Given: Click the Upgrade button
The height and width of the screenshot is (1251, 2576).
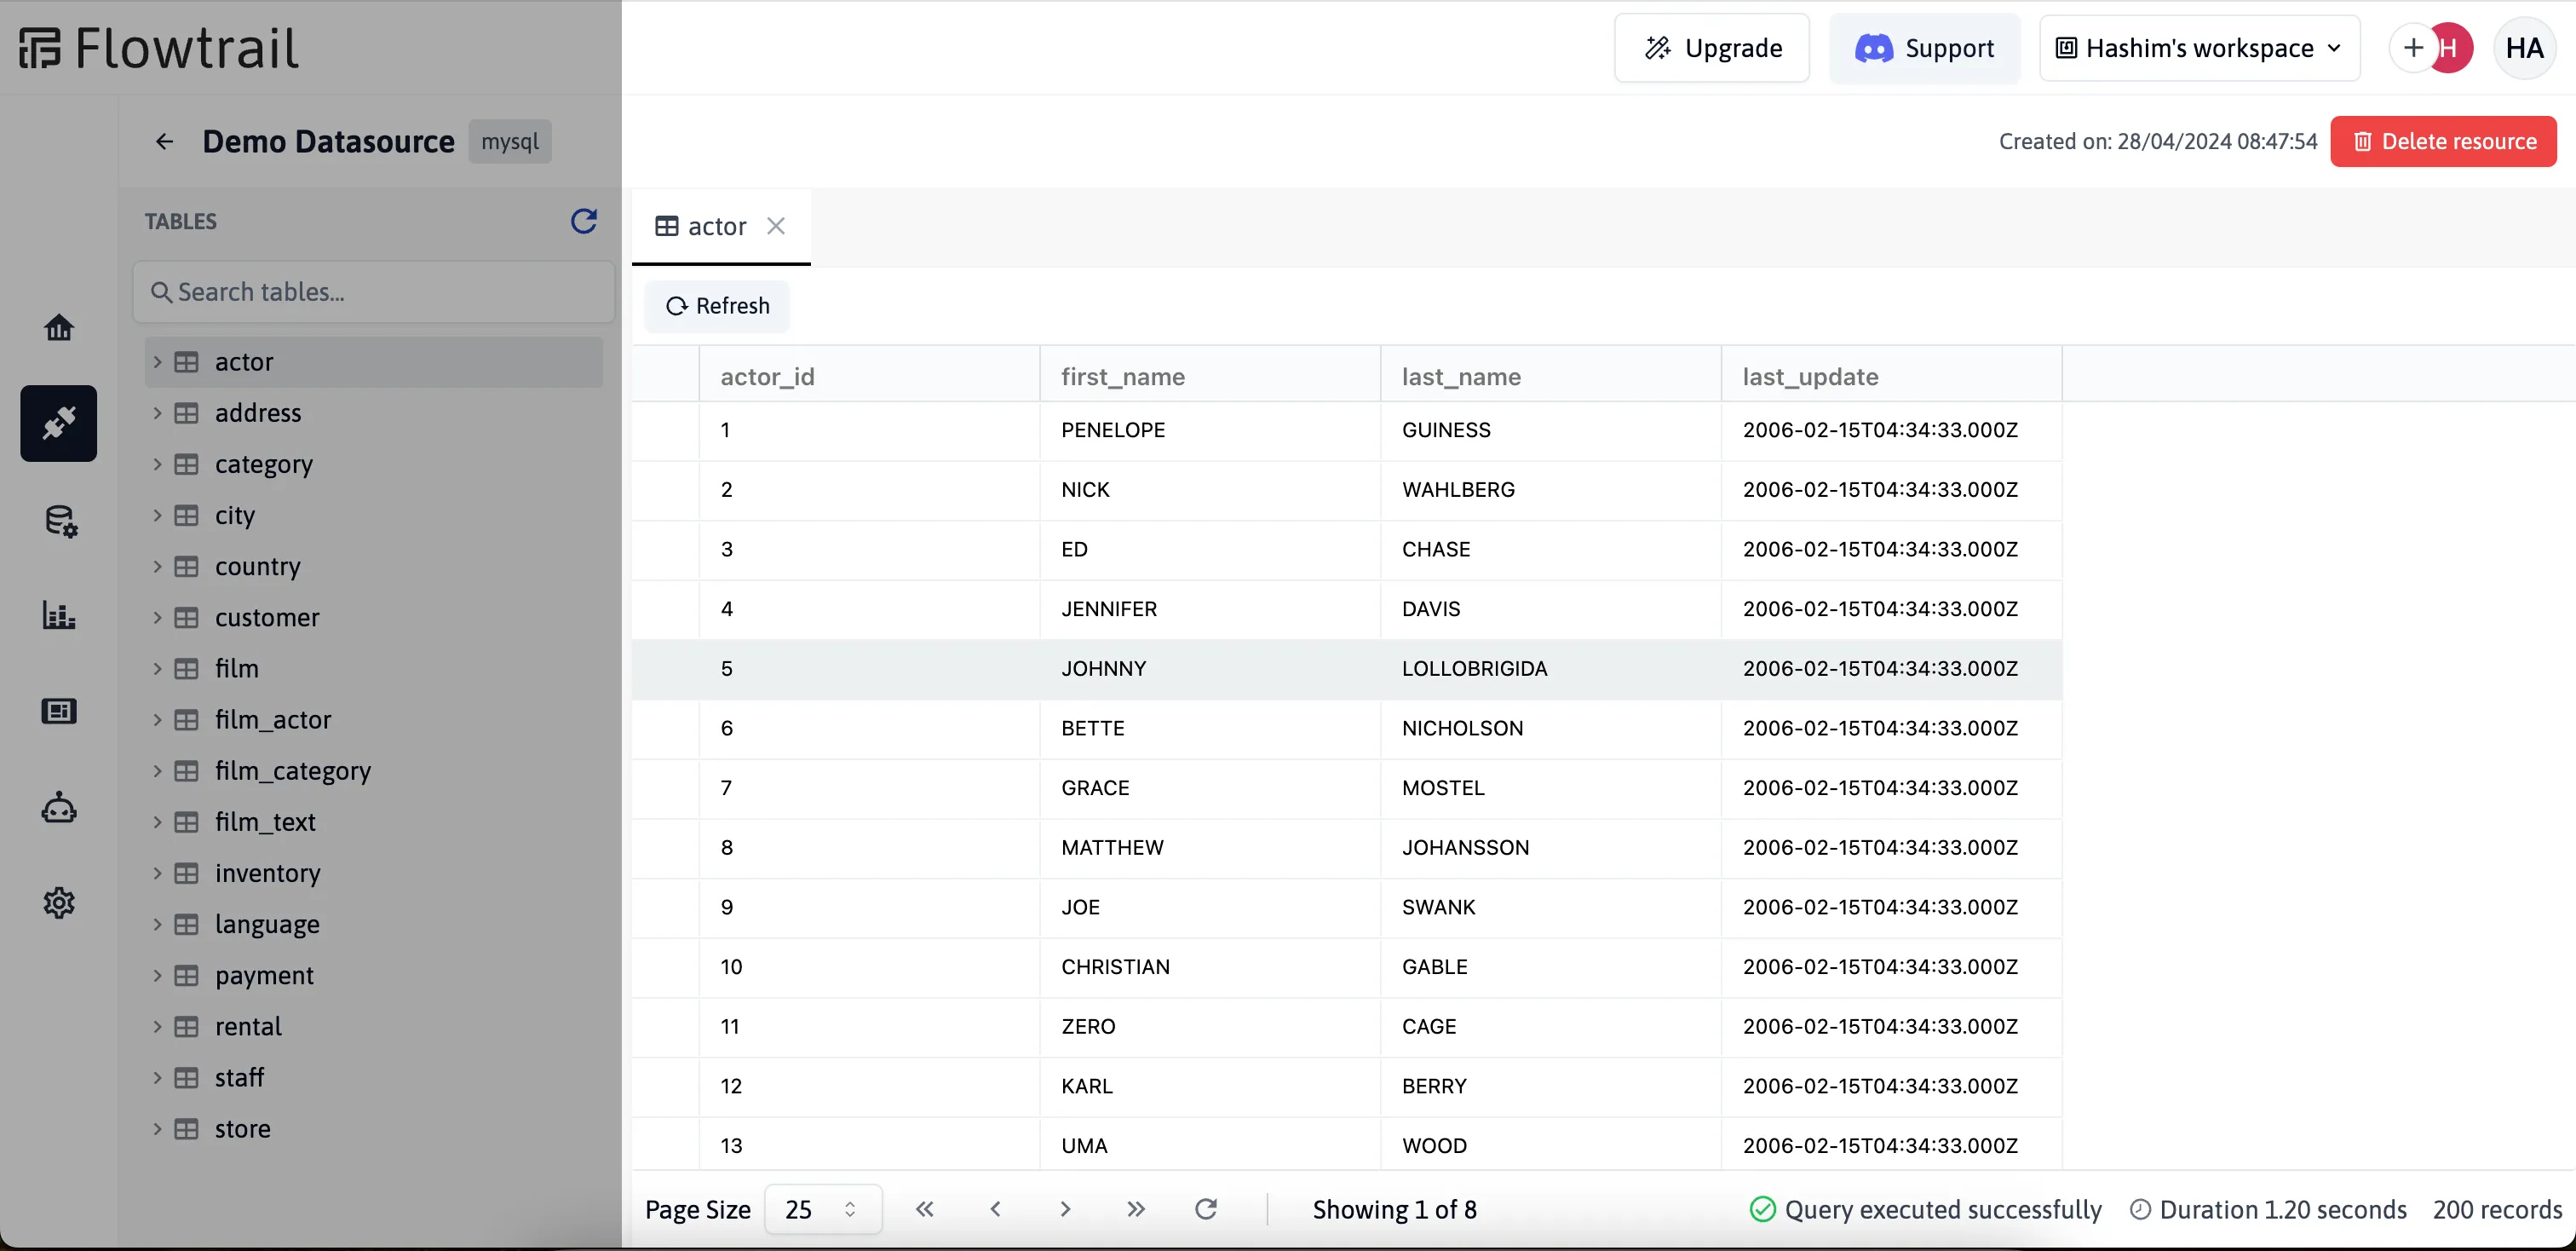Looking at the screenshot, I should click(1712, 48).
